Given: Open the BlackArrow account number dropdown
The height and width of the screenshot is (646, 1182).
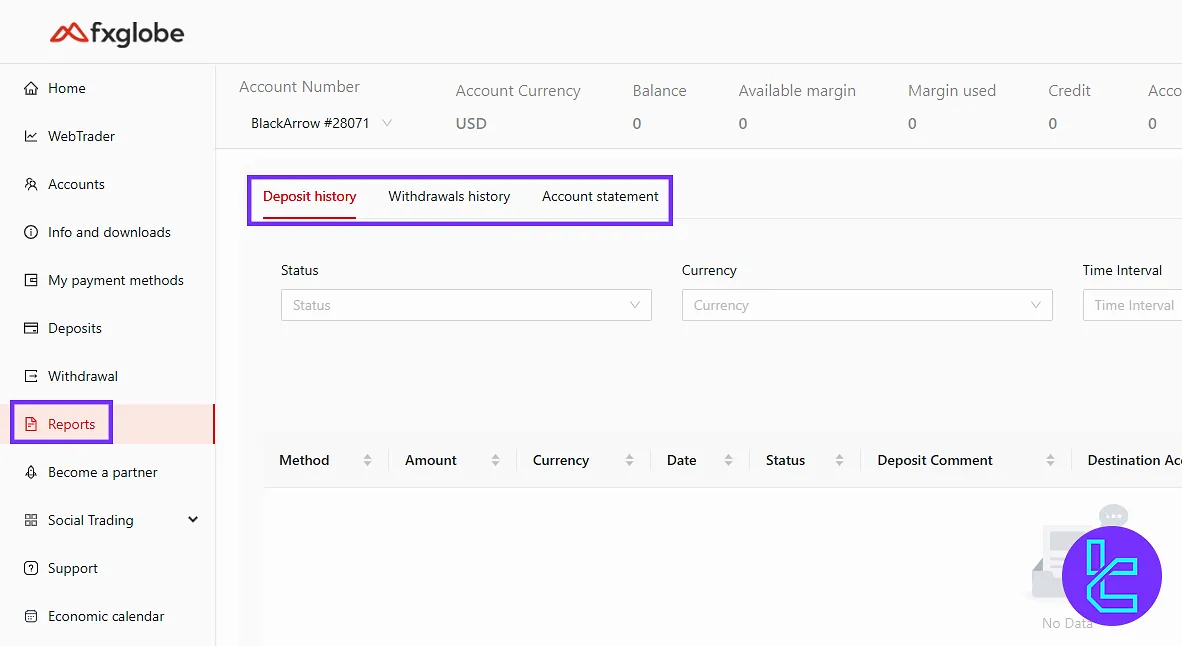Looking at the screenshot, I should [320, 124].
